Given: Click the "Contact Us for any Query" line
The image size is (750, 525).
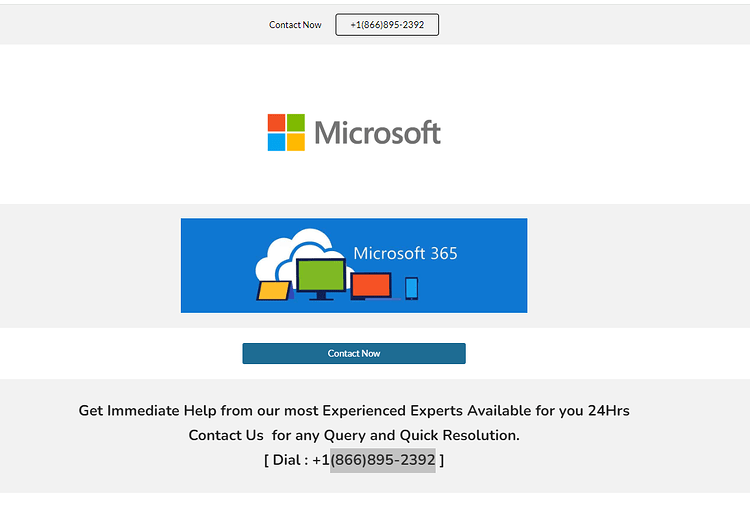Looking at the screenshot, I should pyautogui.click(x=354, y=435).
